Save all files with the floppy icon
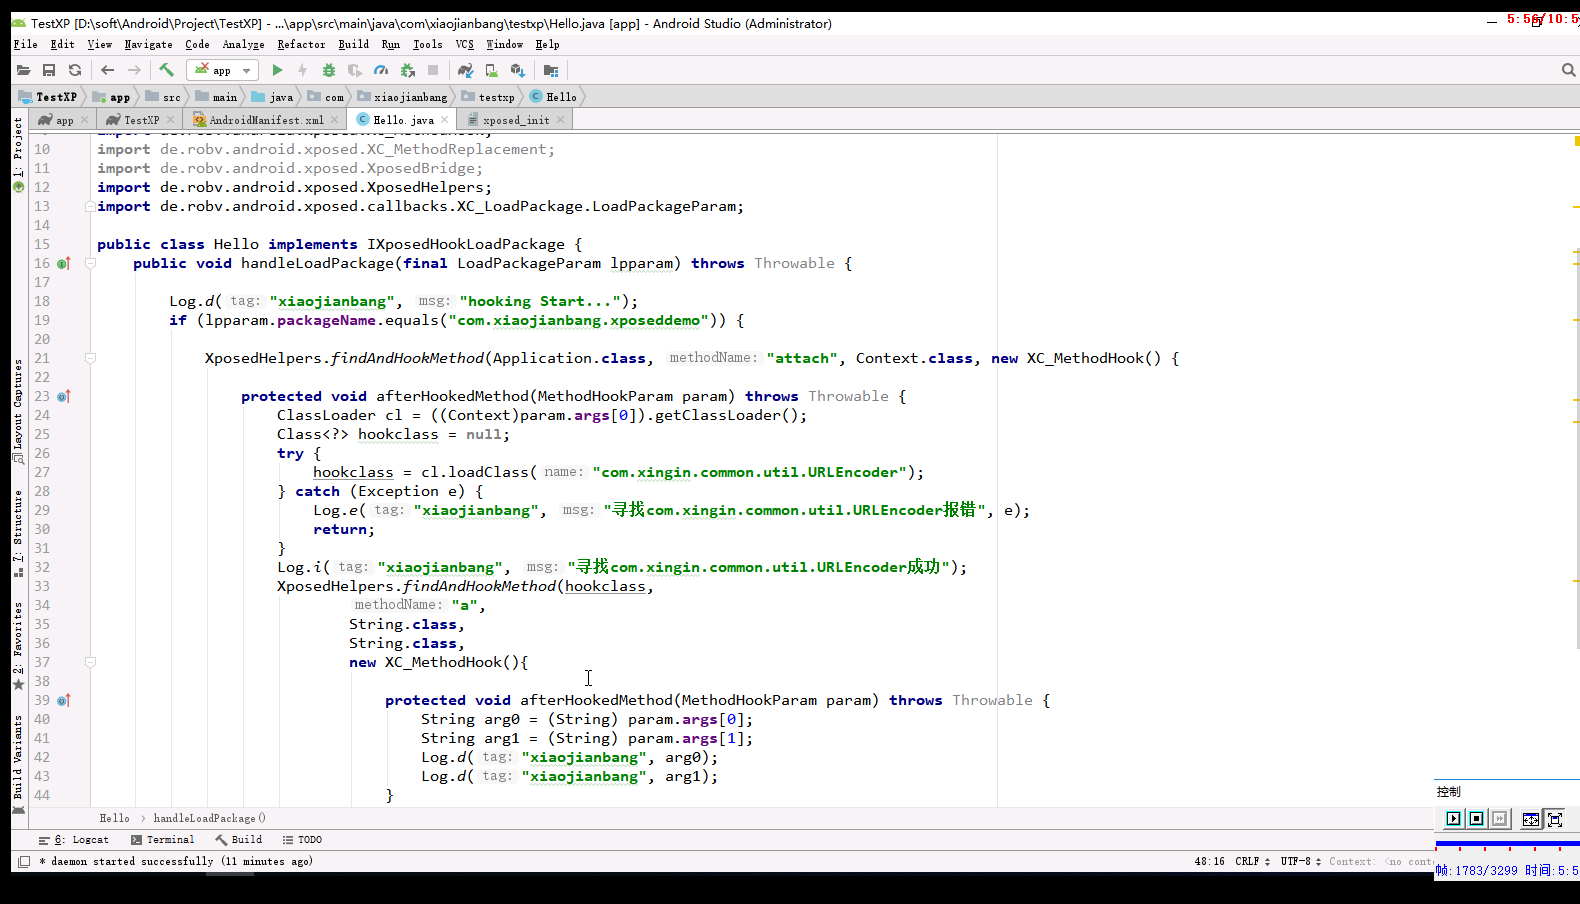1580x904 pixels. (49, 70)
